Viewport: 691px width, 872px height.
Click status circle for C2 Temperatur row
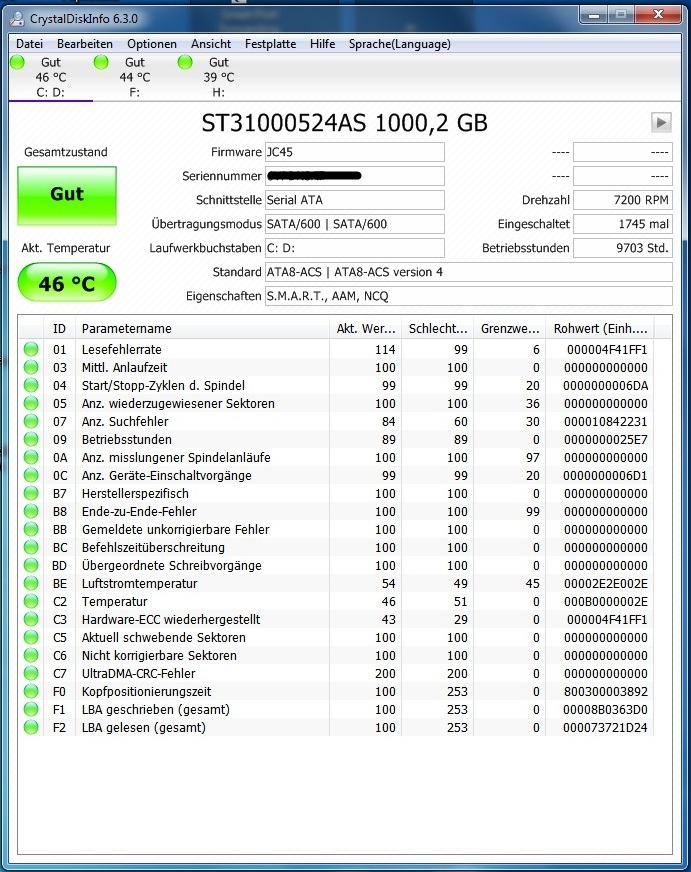click(x=31, y=601)
